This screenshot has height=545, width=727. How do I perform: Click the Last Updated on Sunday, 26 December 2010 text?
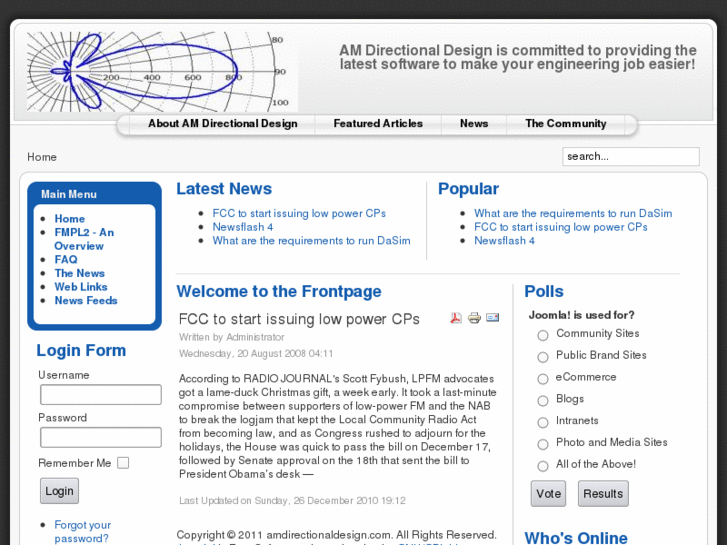(x=292, y=501)
